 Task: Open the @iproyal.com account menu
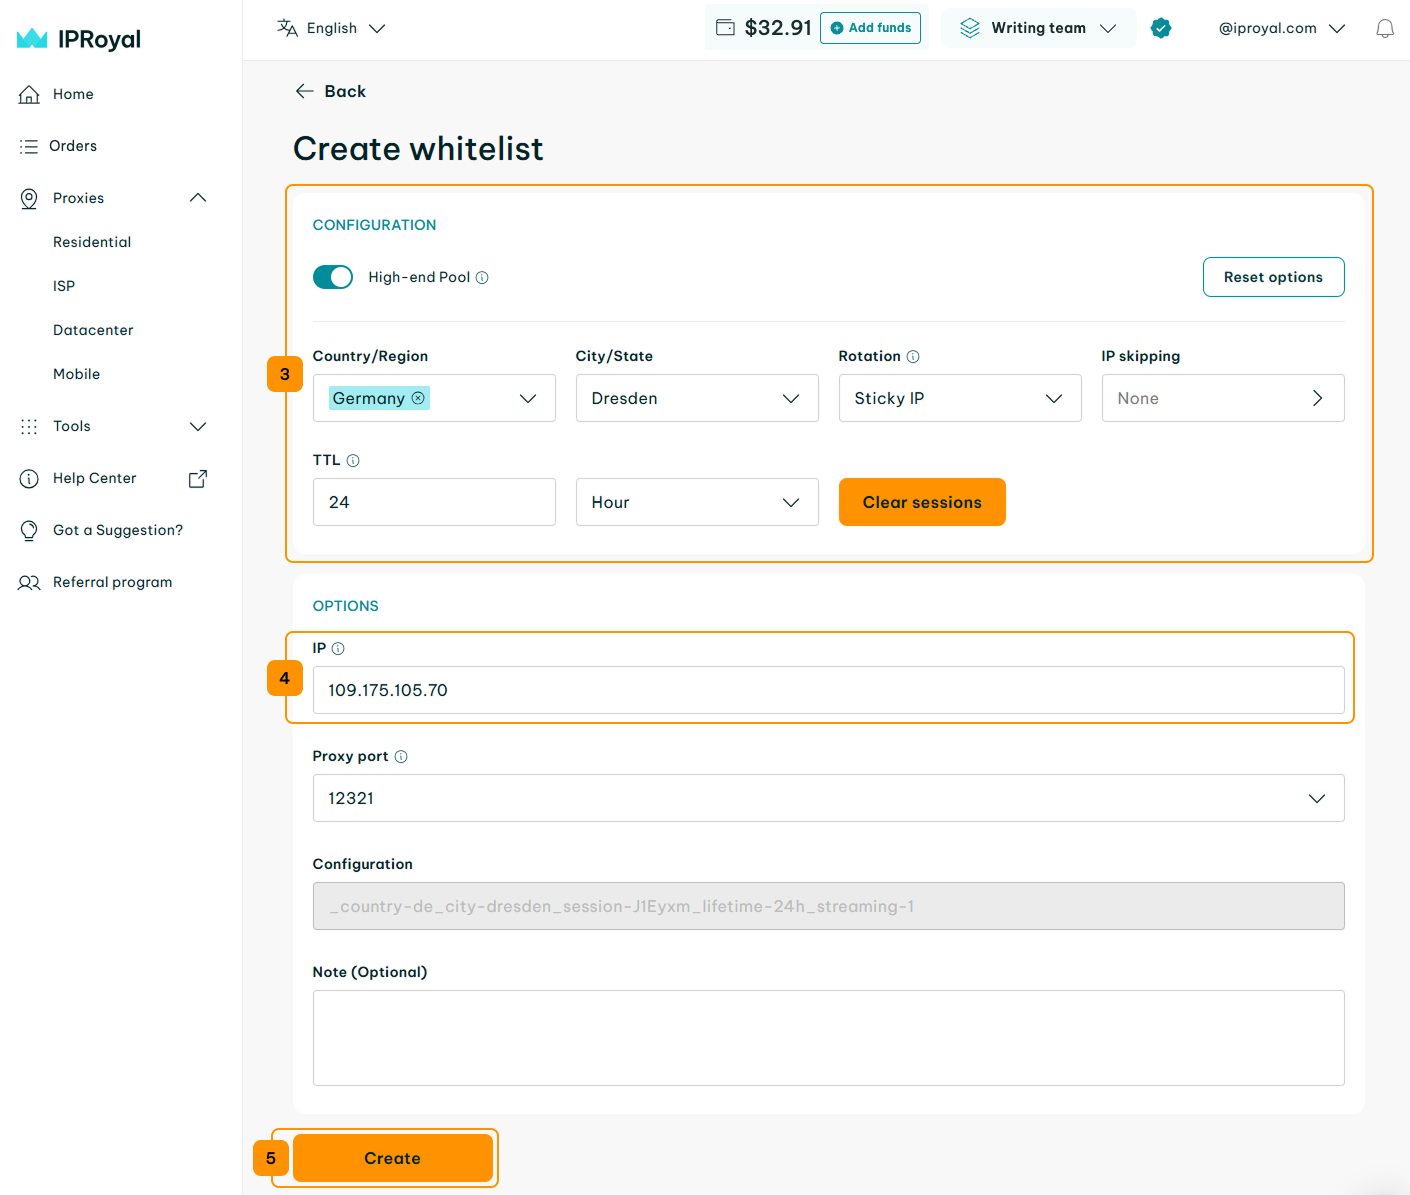[1282, 28]
